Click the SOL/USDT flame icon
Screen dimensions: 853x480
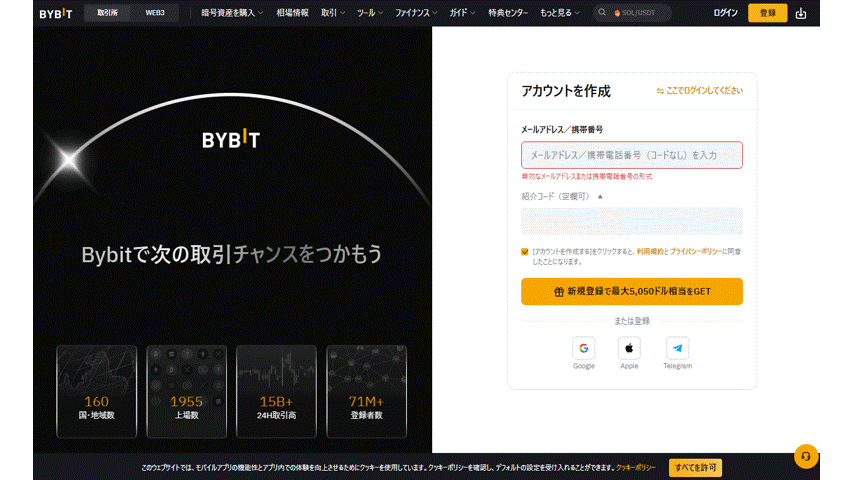pos(617,13)
